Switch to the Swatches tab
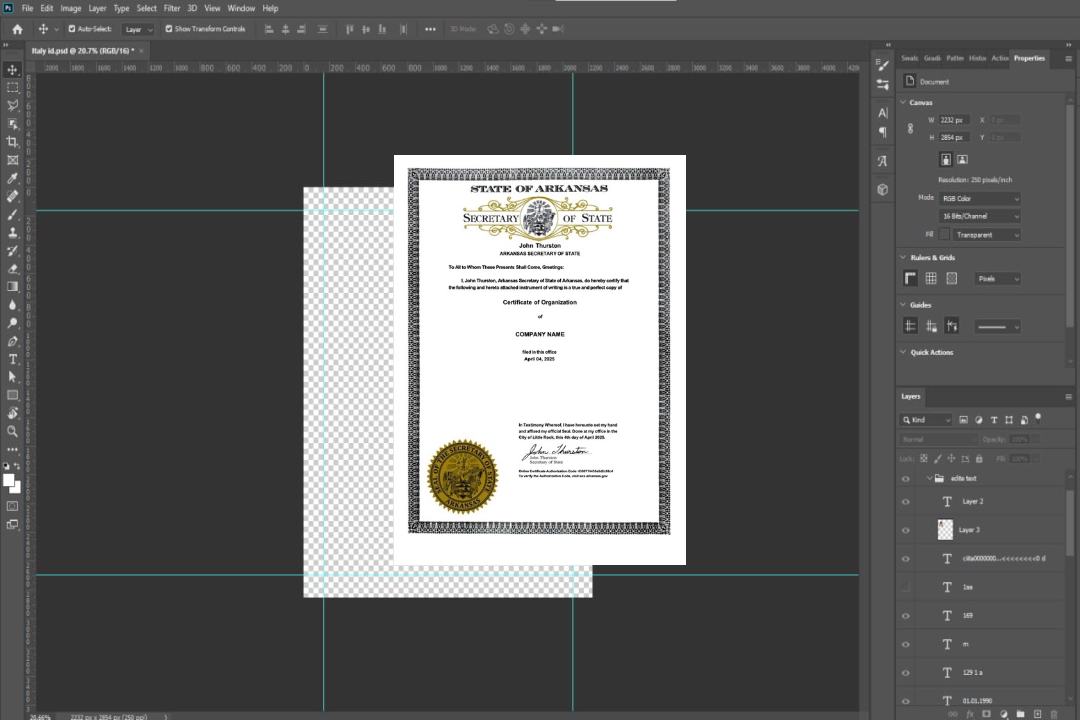 point(909,58)
